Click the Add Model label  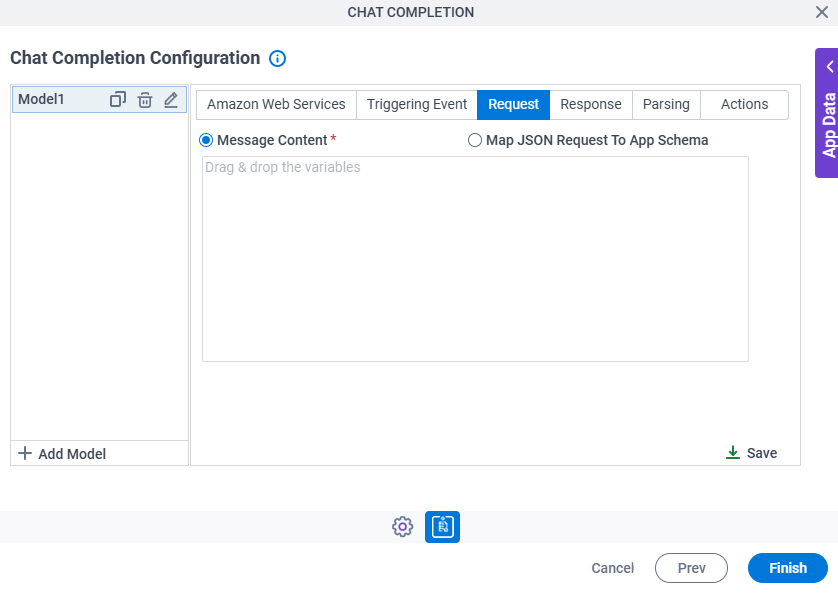tap(72, 454)
